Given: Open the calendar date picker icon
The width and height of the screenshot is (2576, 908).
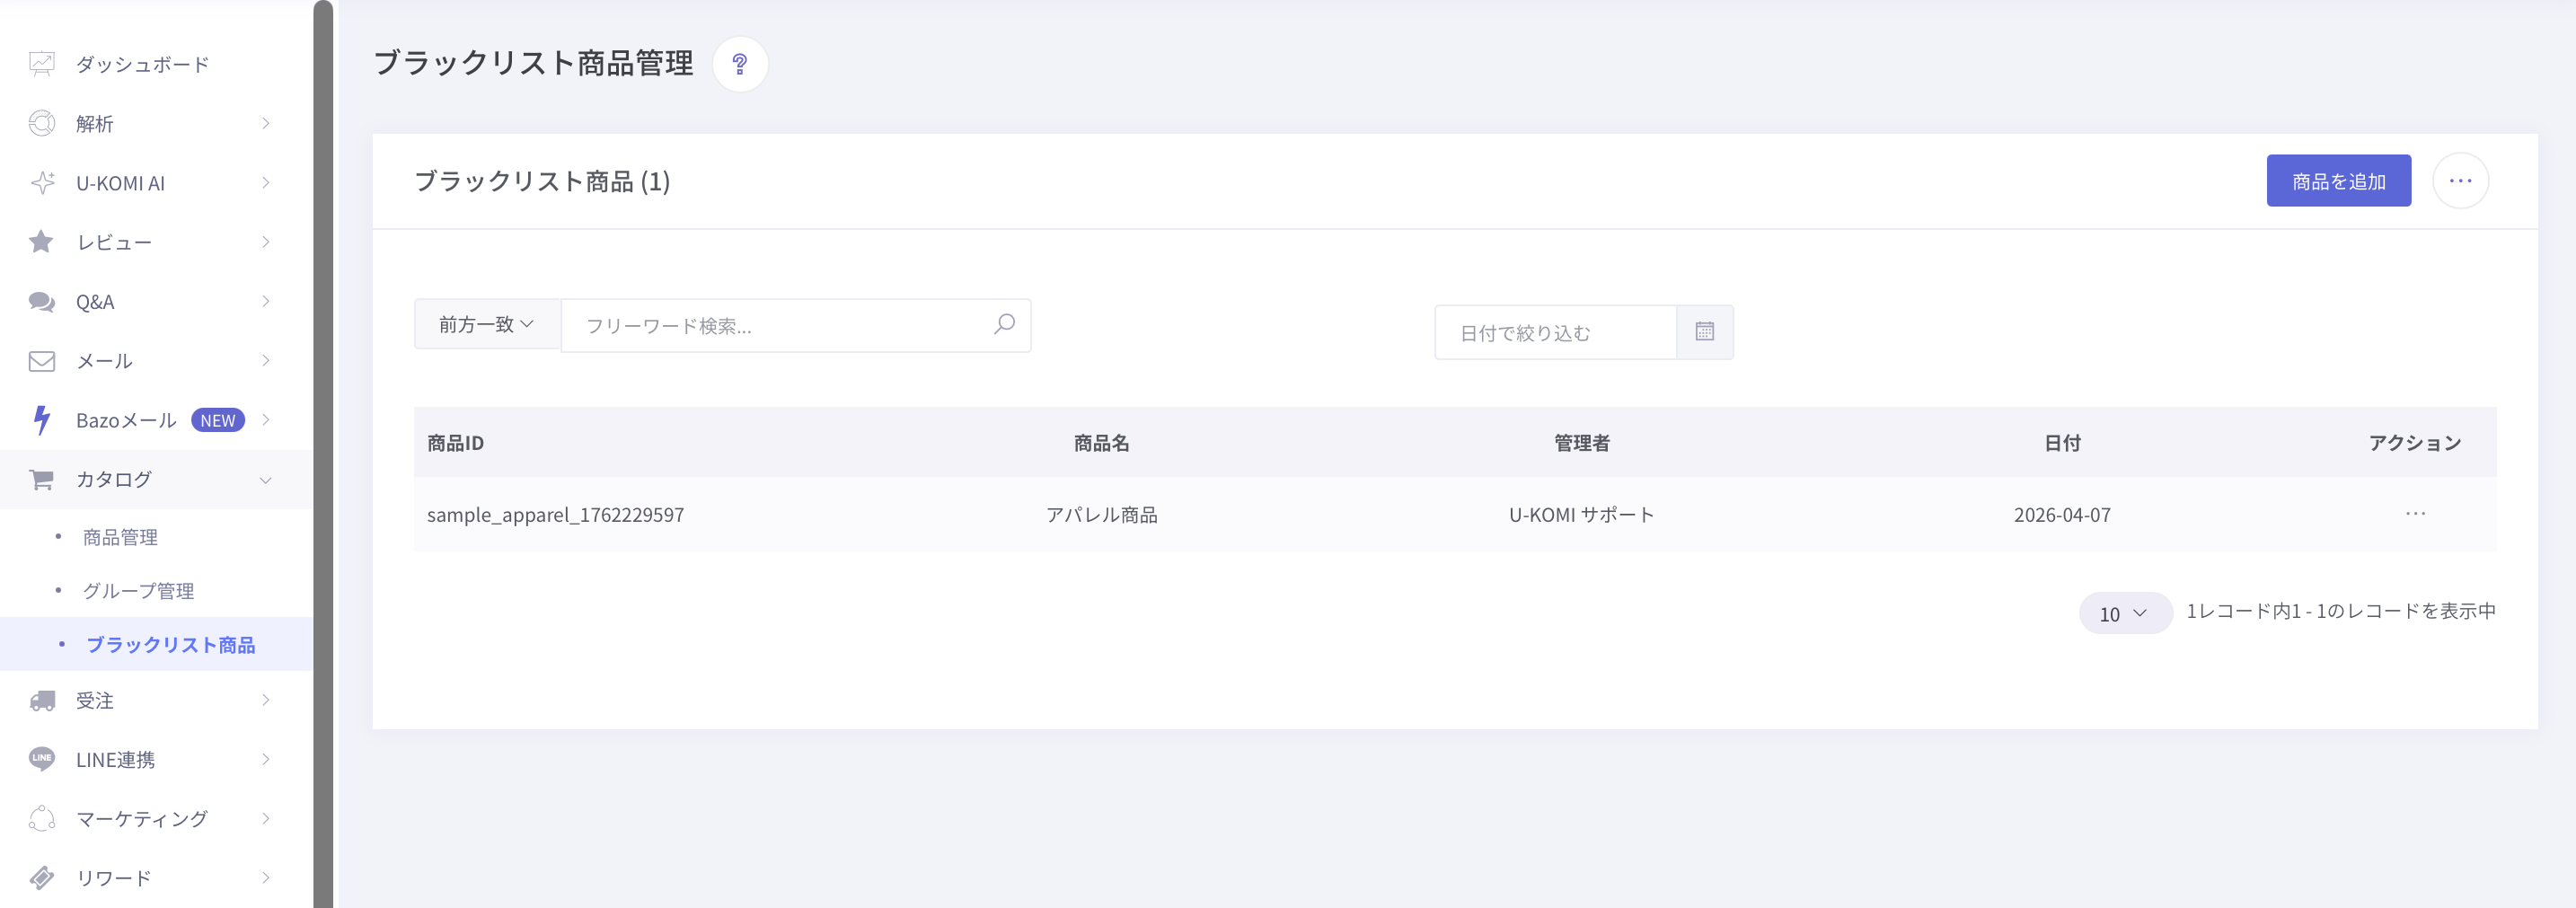Looking at the screenshot, I should [1704, 332].
